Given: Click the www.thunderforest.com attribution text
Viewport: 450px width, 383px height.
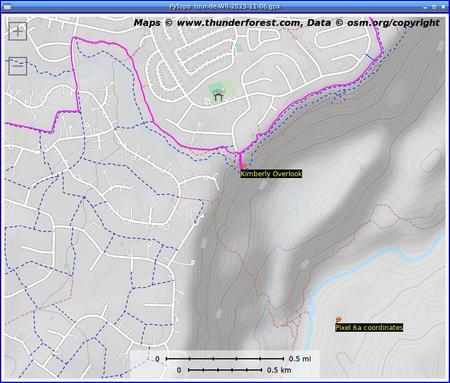Looking at the screenshot, I should 238,23.
